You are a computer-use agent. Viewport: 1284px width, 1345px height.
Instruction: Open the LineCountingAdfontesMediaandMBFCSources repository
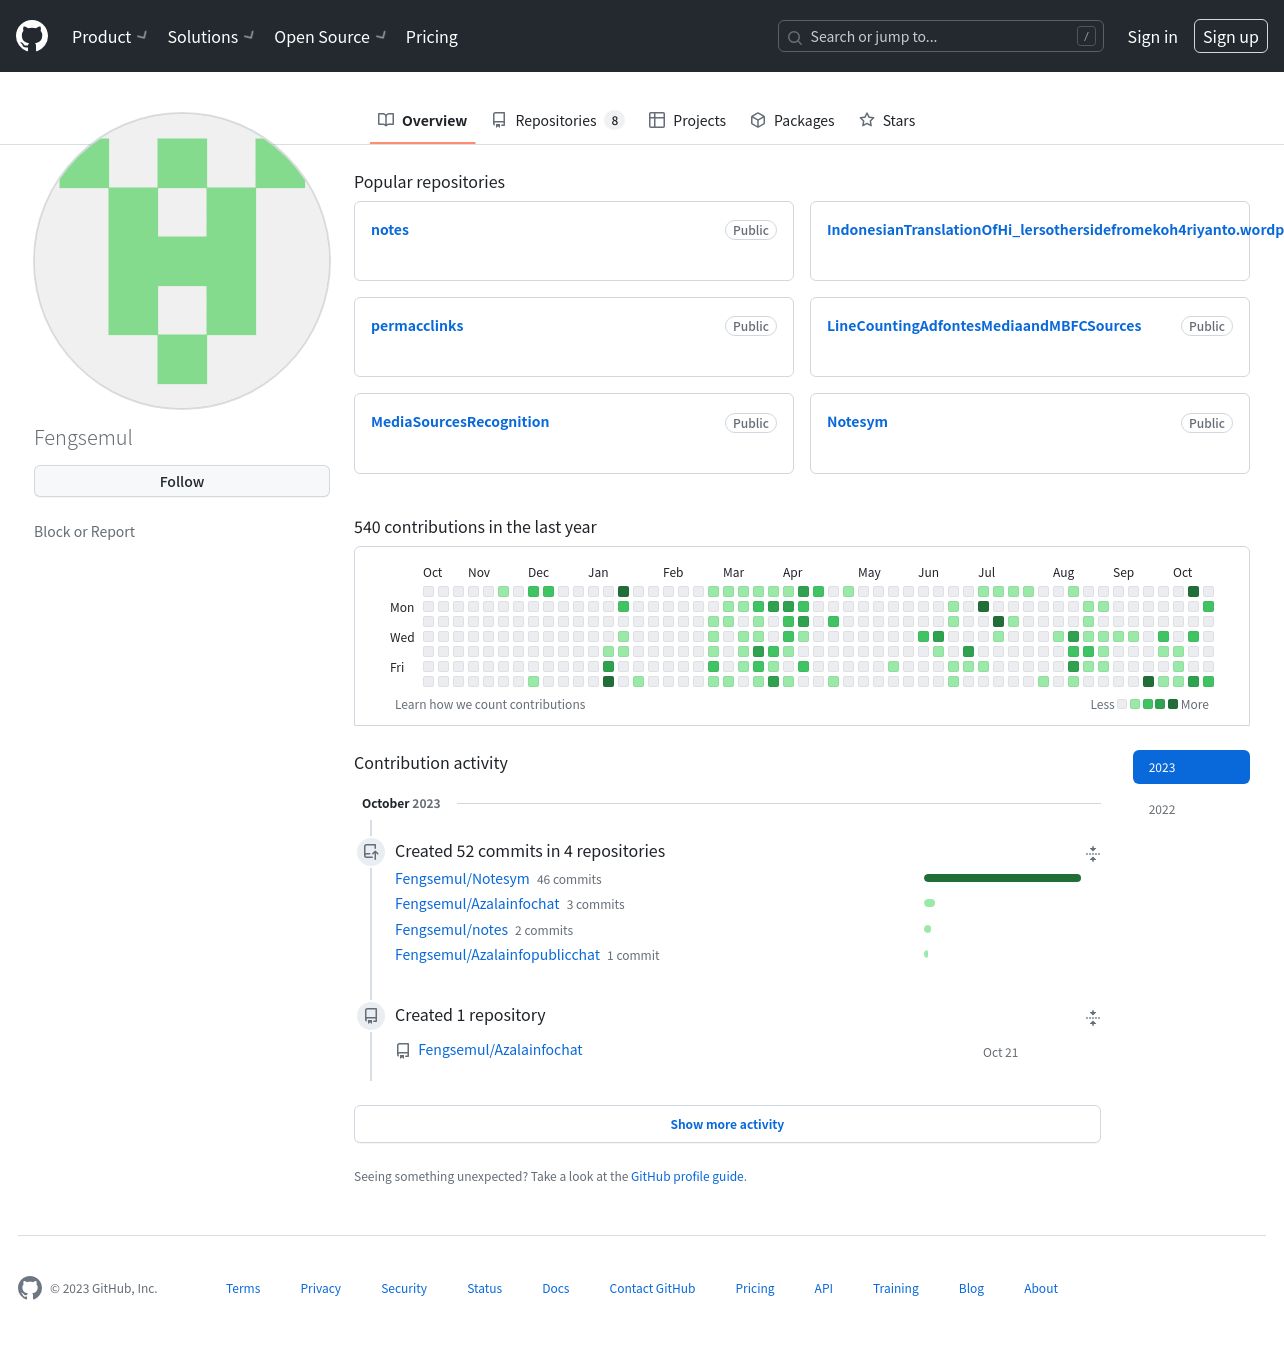[984, 326]
